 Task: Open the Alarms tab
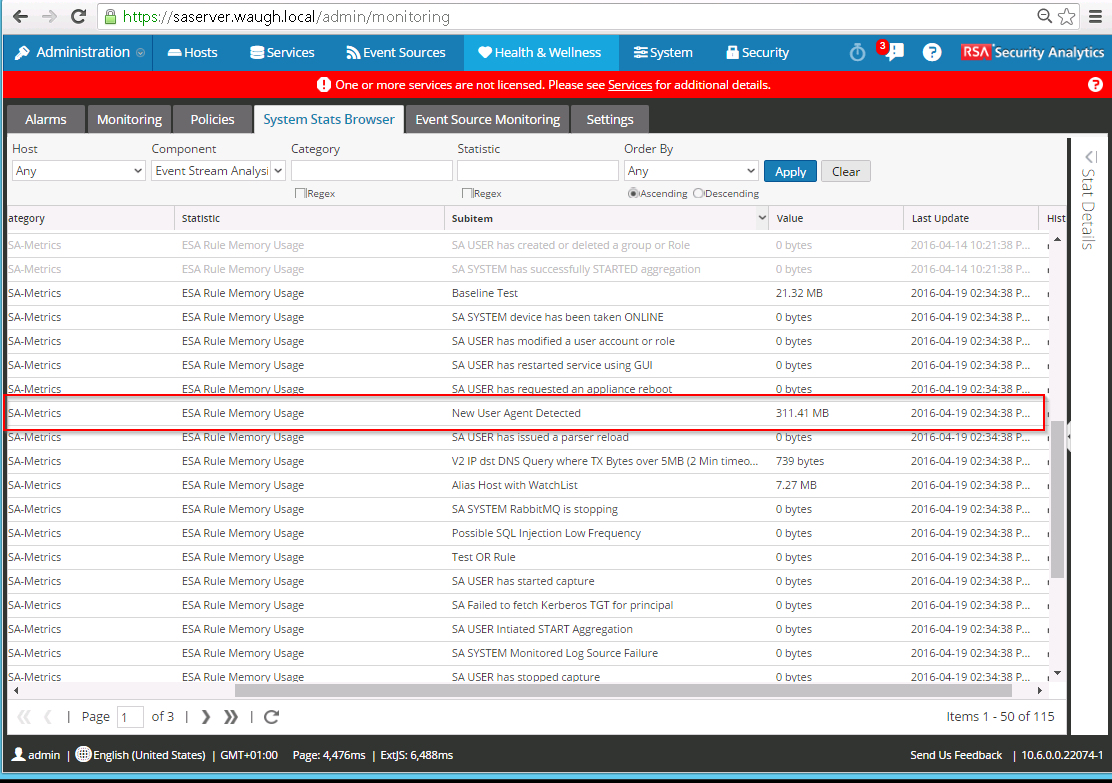(46, 119)
